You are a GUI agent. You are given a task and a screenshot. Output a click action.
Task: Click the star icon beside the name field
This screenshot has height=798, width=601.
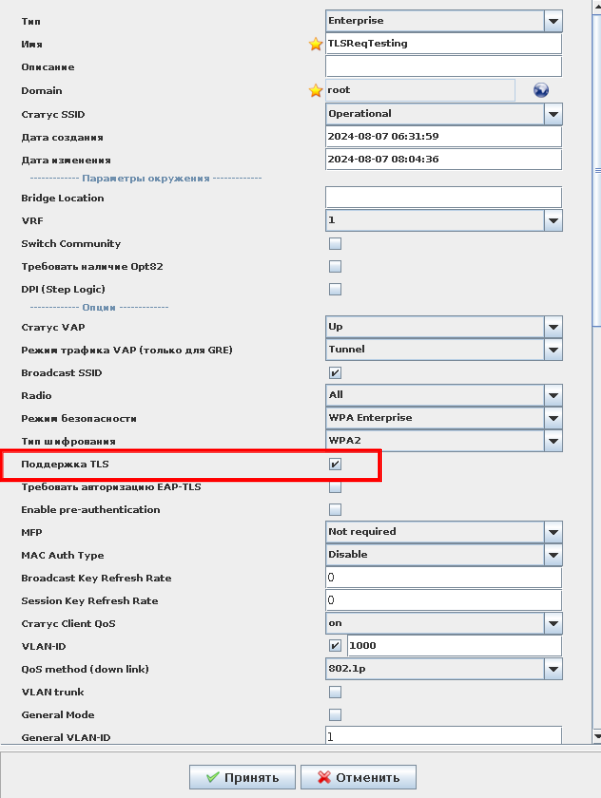pyautogui.click(x=316, y=44)
